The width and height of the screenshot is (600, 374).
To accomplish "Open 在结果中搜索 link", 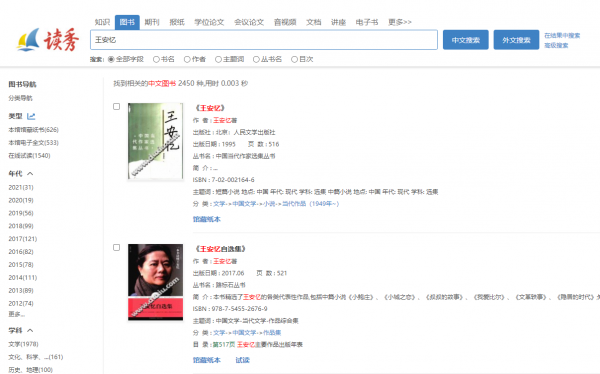I will [x=562, y=36].
